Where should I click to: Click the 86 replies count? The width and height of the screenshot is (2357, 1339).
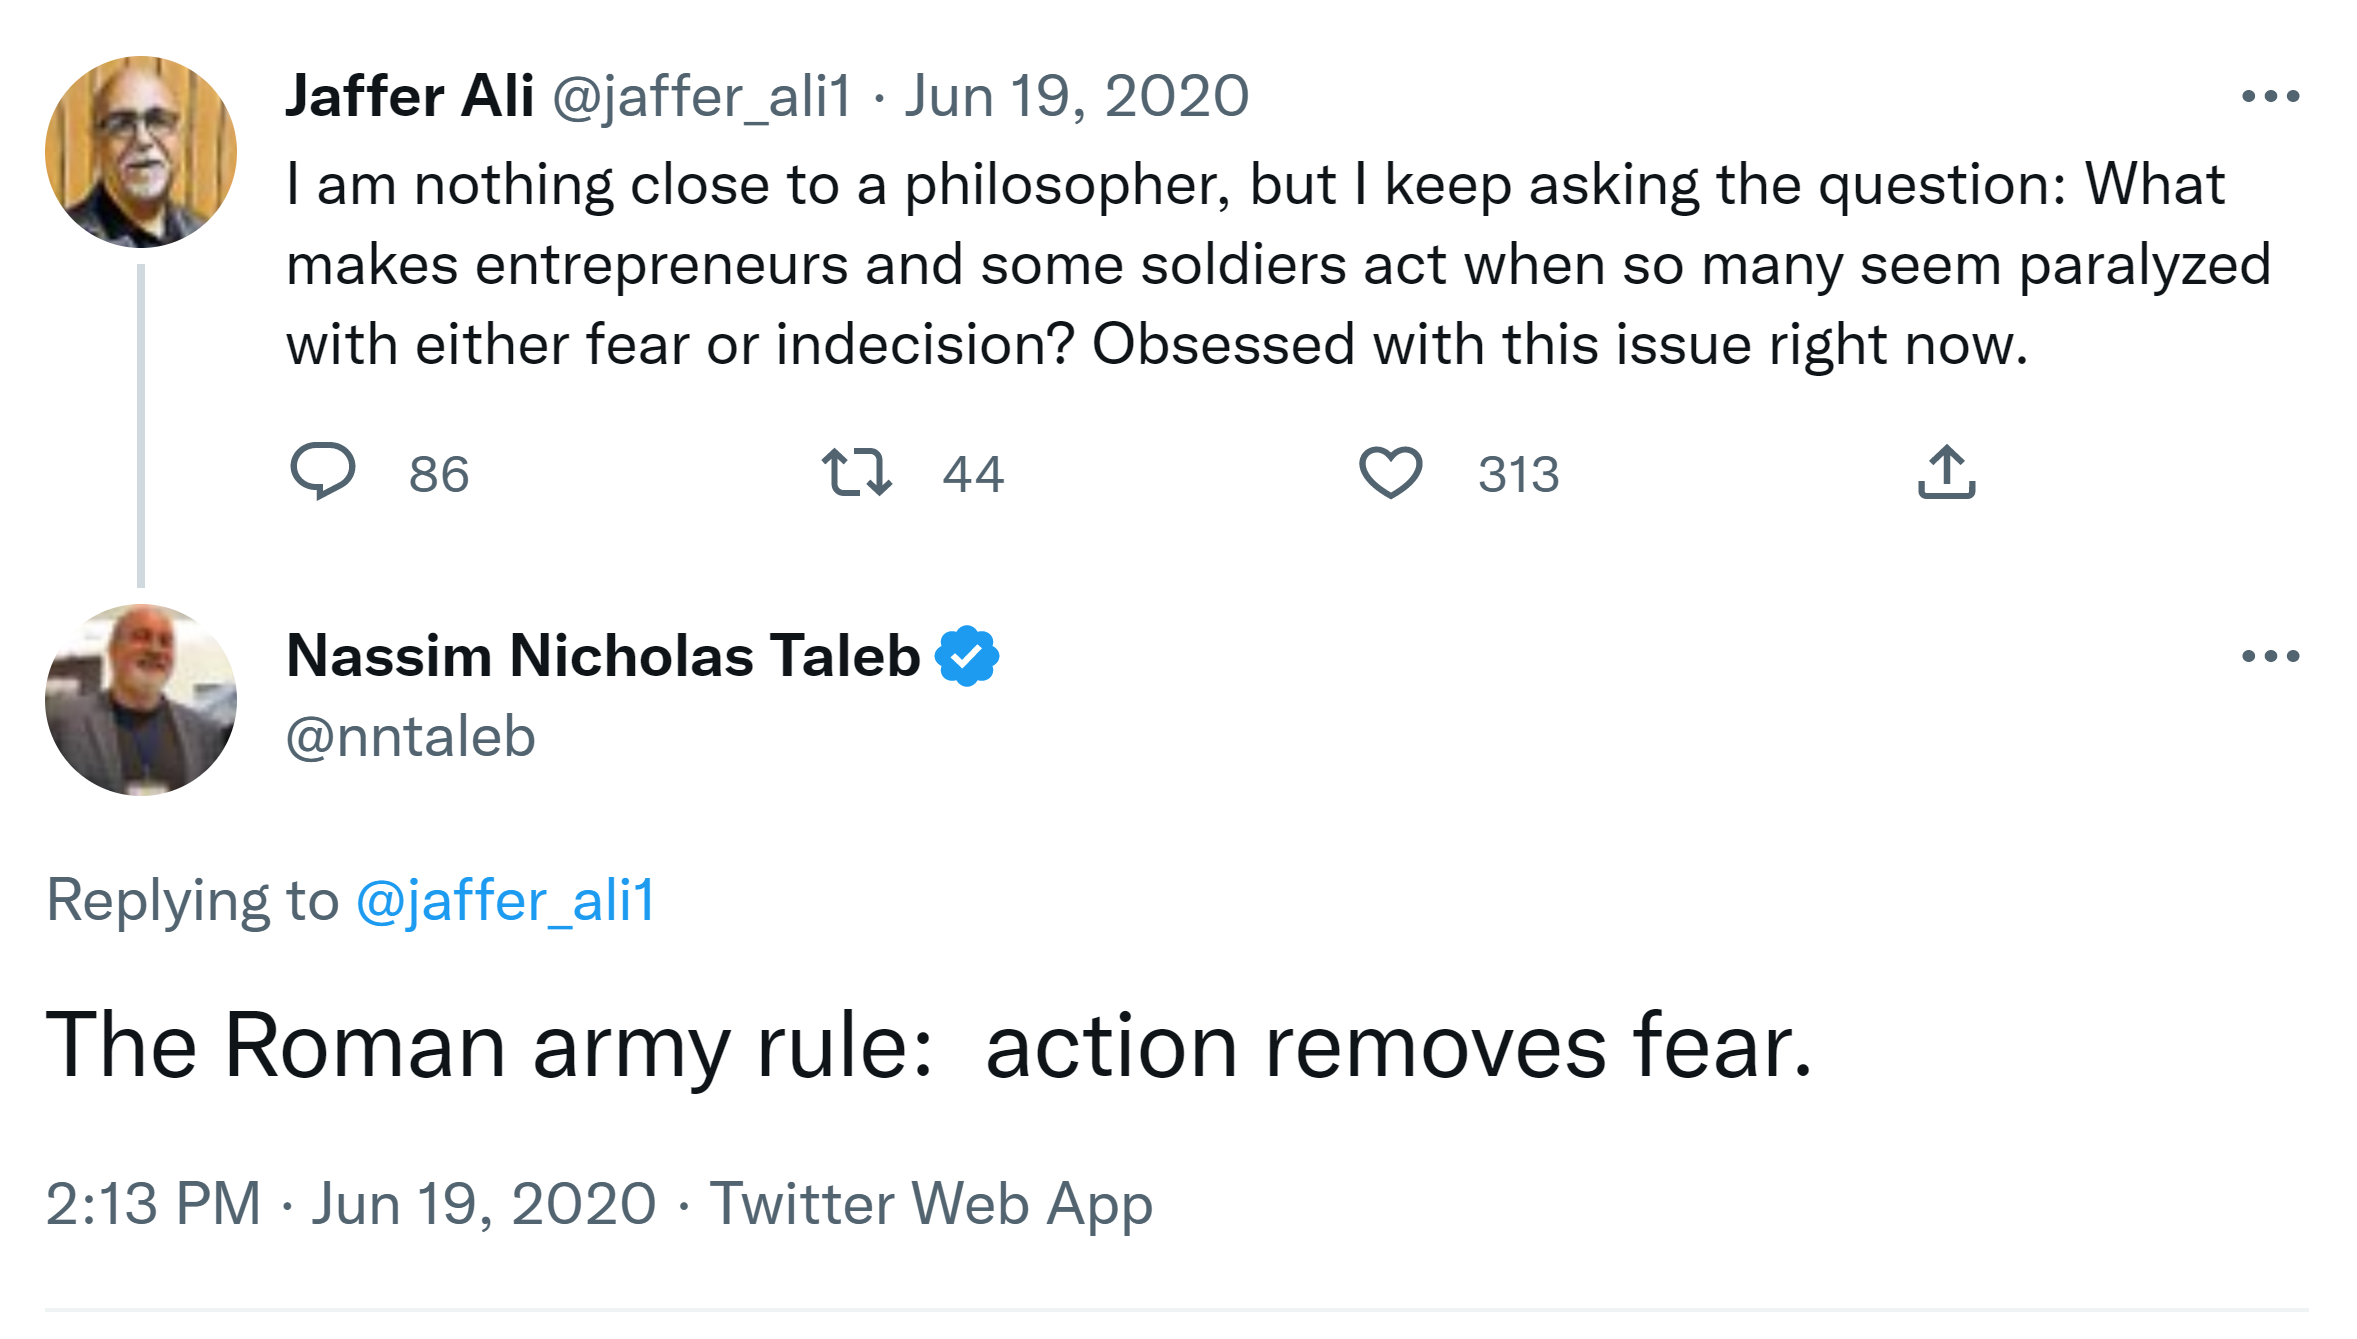pos(438,474)
